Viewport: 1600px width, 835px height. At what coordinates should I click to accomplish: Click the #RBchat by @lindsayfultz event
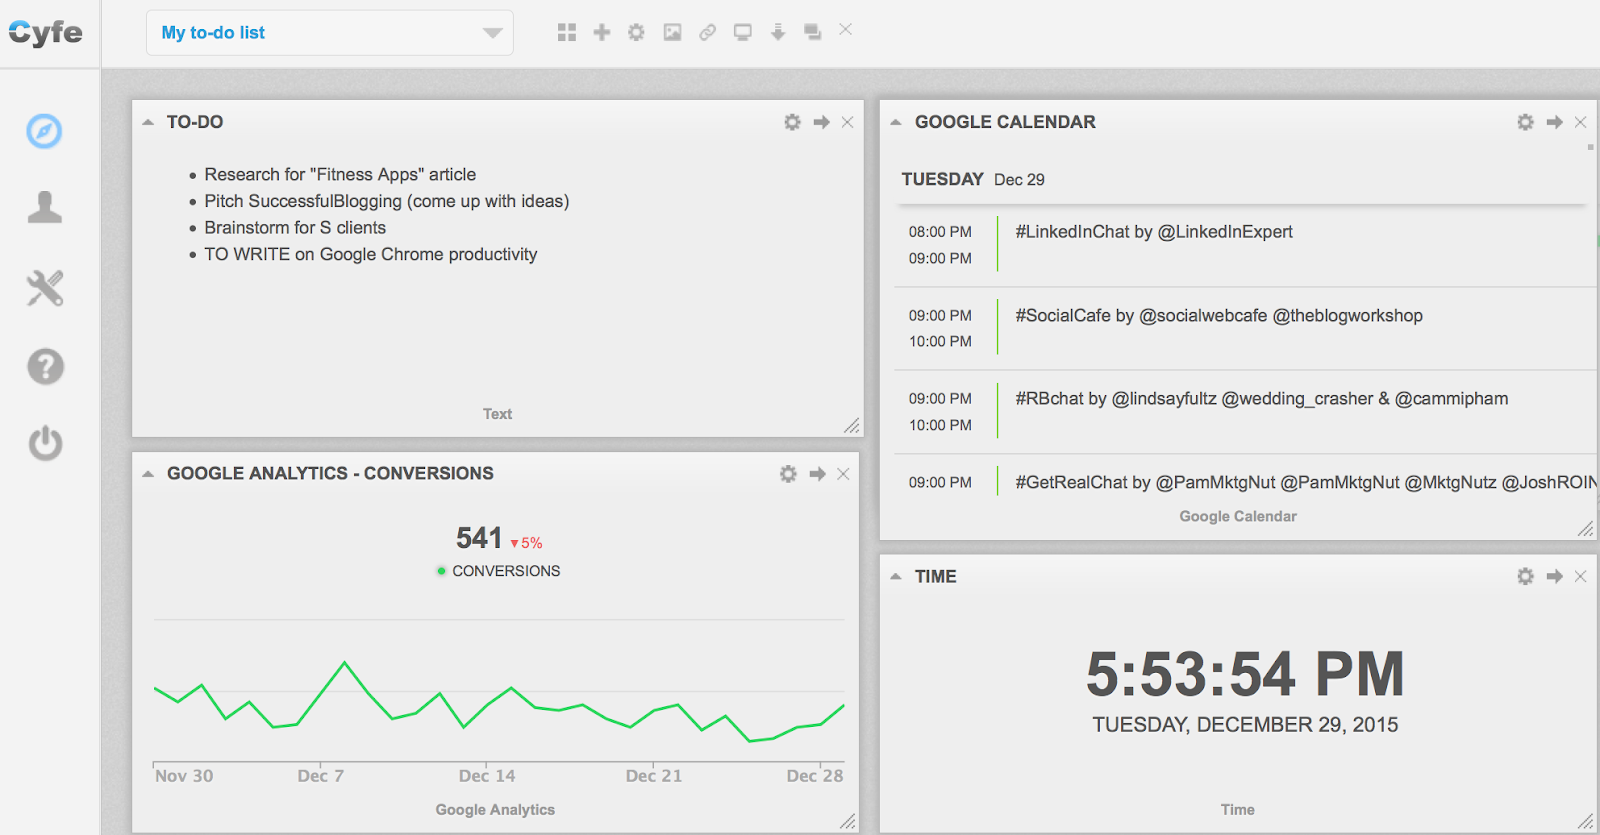[1262, 399]
